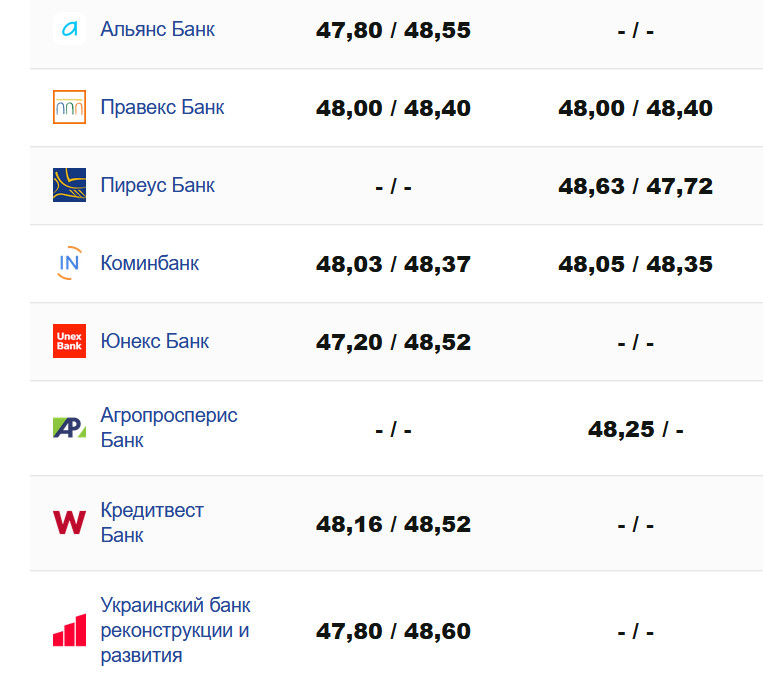The width and height of the screenshot is (763, 690).
Task: Open the Альянс Банк link
Action: (x=157, y=29)
